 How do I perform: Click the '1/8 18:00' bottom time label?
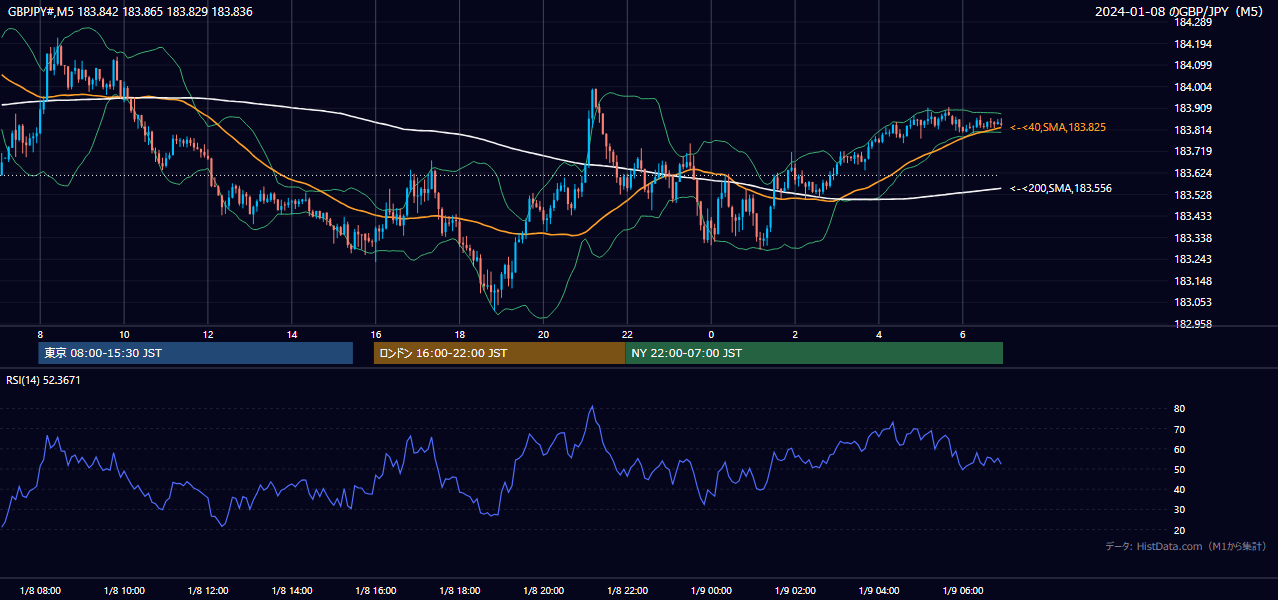pos(459,590)
